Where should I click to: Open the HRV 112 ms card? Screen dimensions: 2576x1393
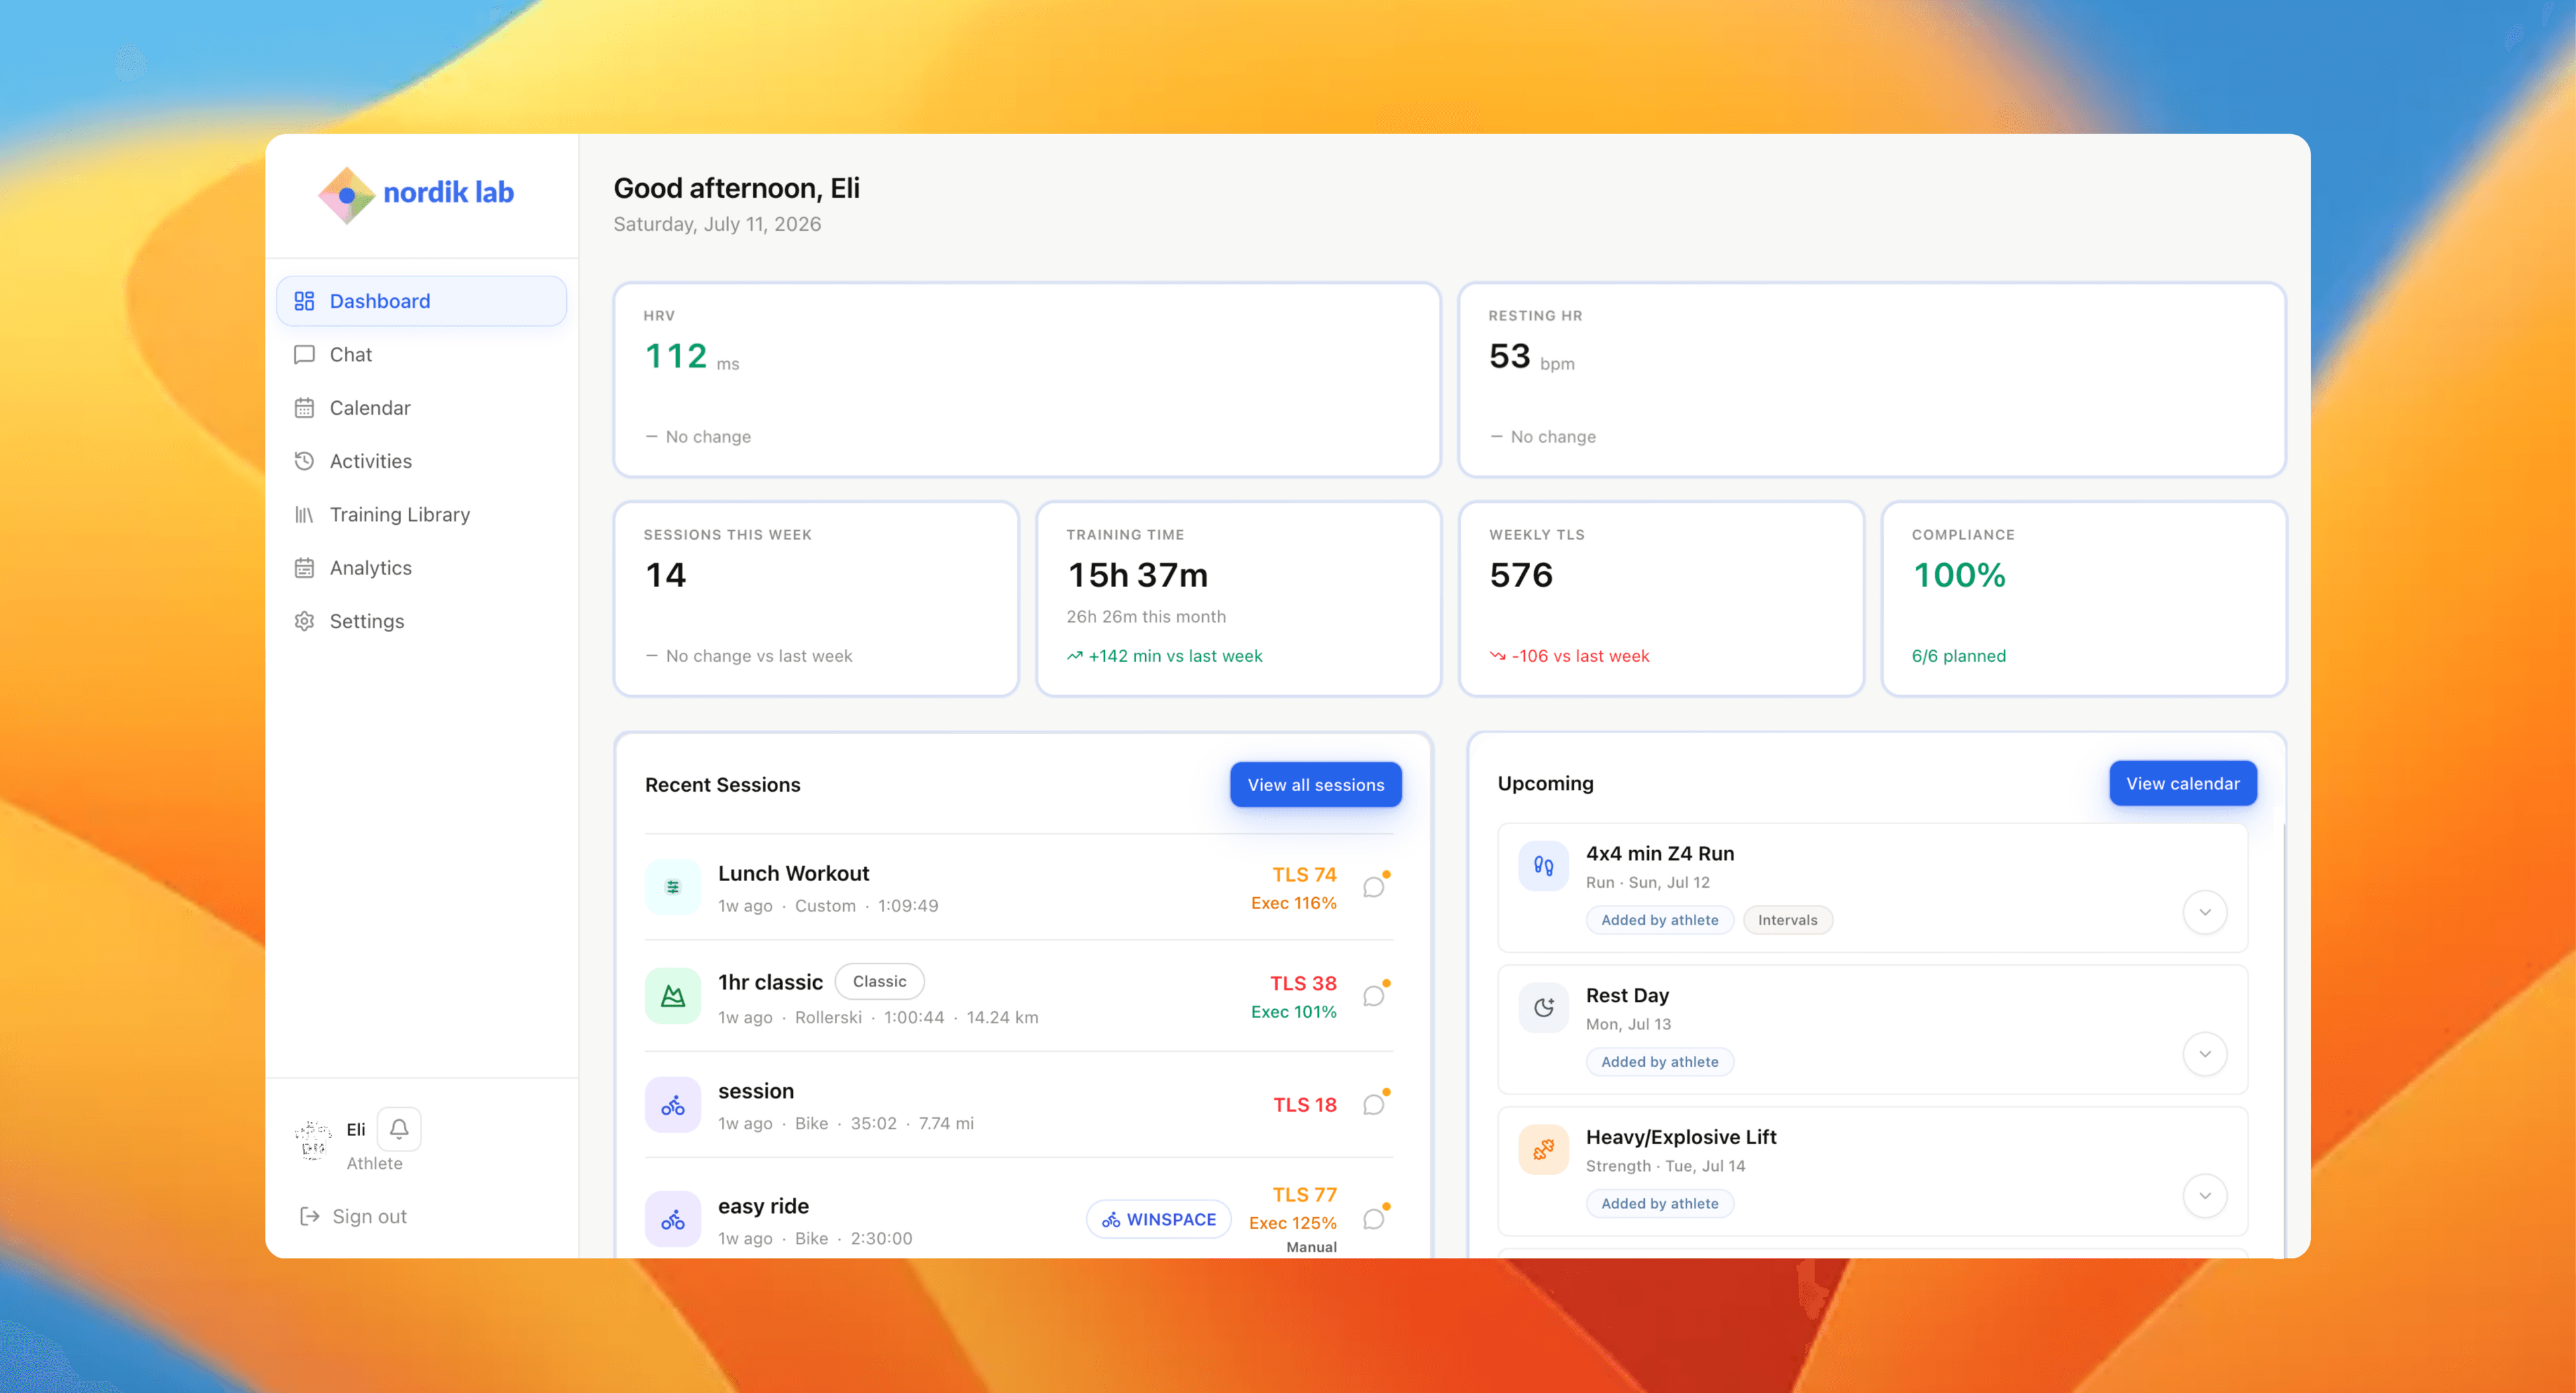pyautogui.click(x=1026, y=379)
